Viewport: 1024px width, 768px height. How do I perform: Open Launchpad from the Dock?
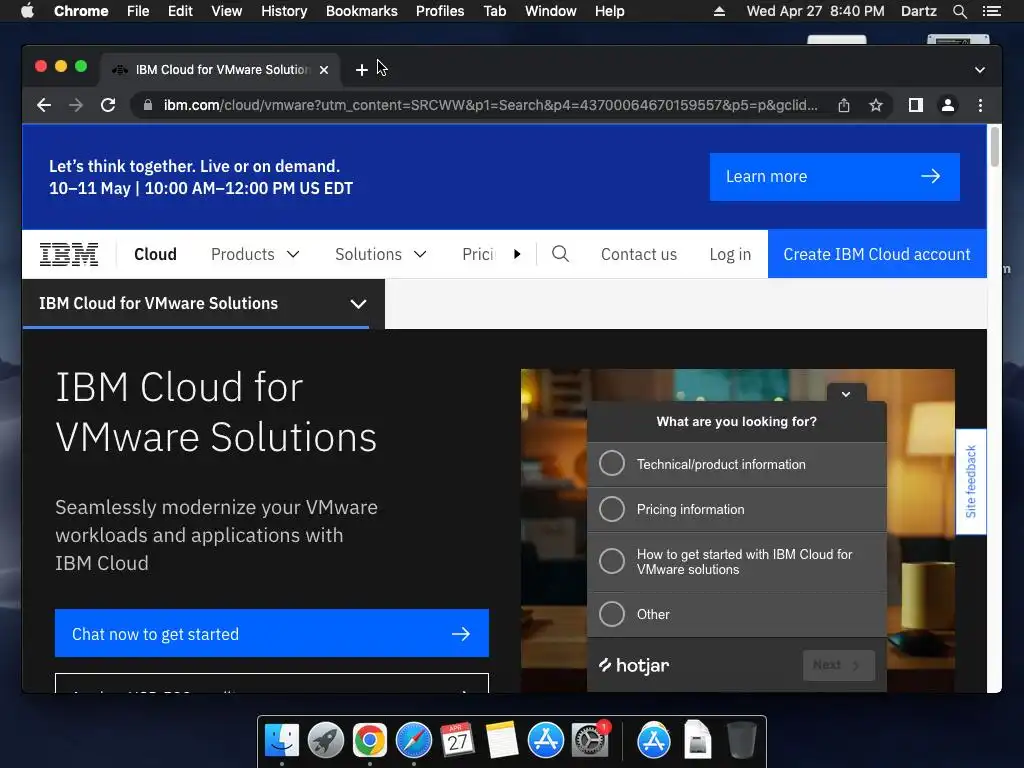325,740
